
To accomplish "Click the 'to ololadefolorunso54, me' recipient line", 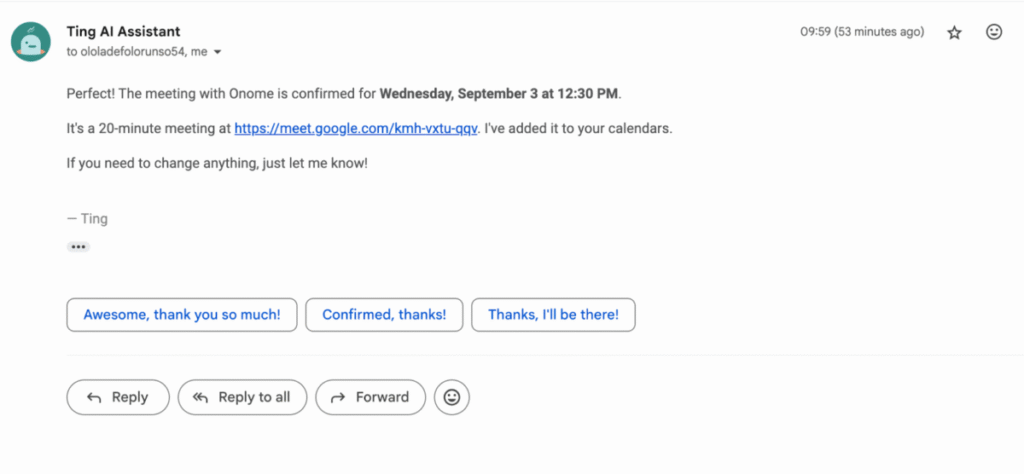I will pyautogui.click(x=137, y=52).
